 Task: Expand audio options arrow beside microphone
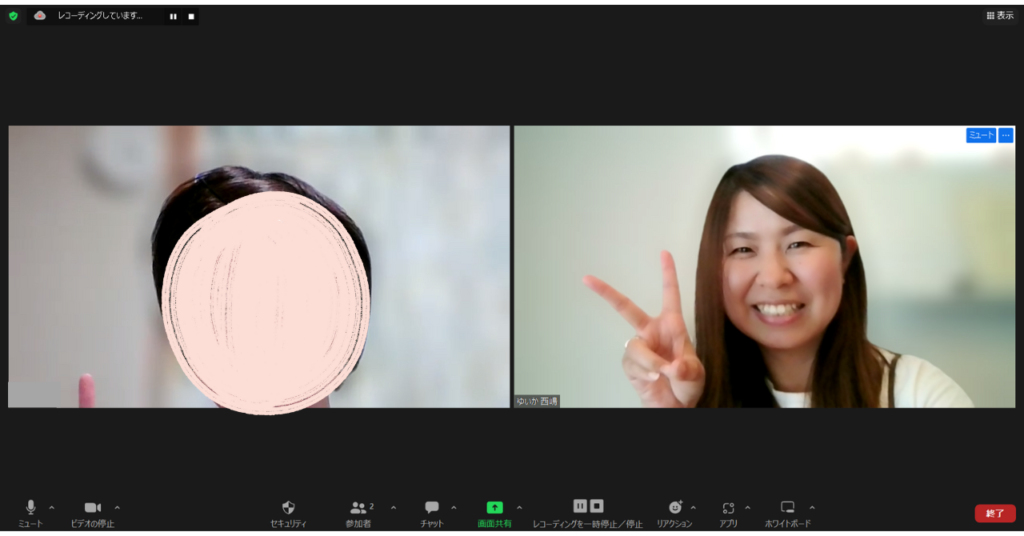(x=52, y=507)
